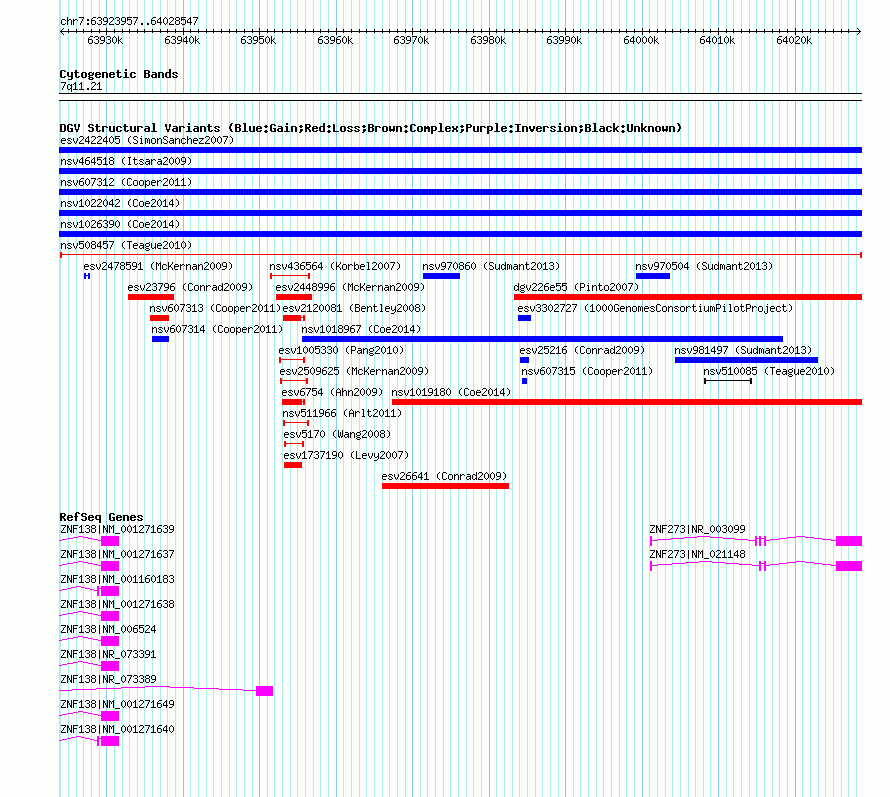The height and width of the screenshot is (797, 890).
Task: Open esv5170 (Wang2008) variant label
Action: (x=337, y=434)
